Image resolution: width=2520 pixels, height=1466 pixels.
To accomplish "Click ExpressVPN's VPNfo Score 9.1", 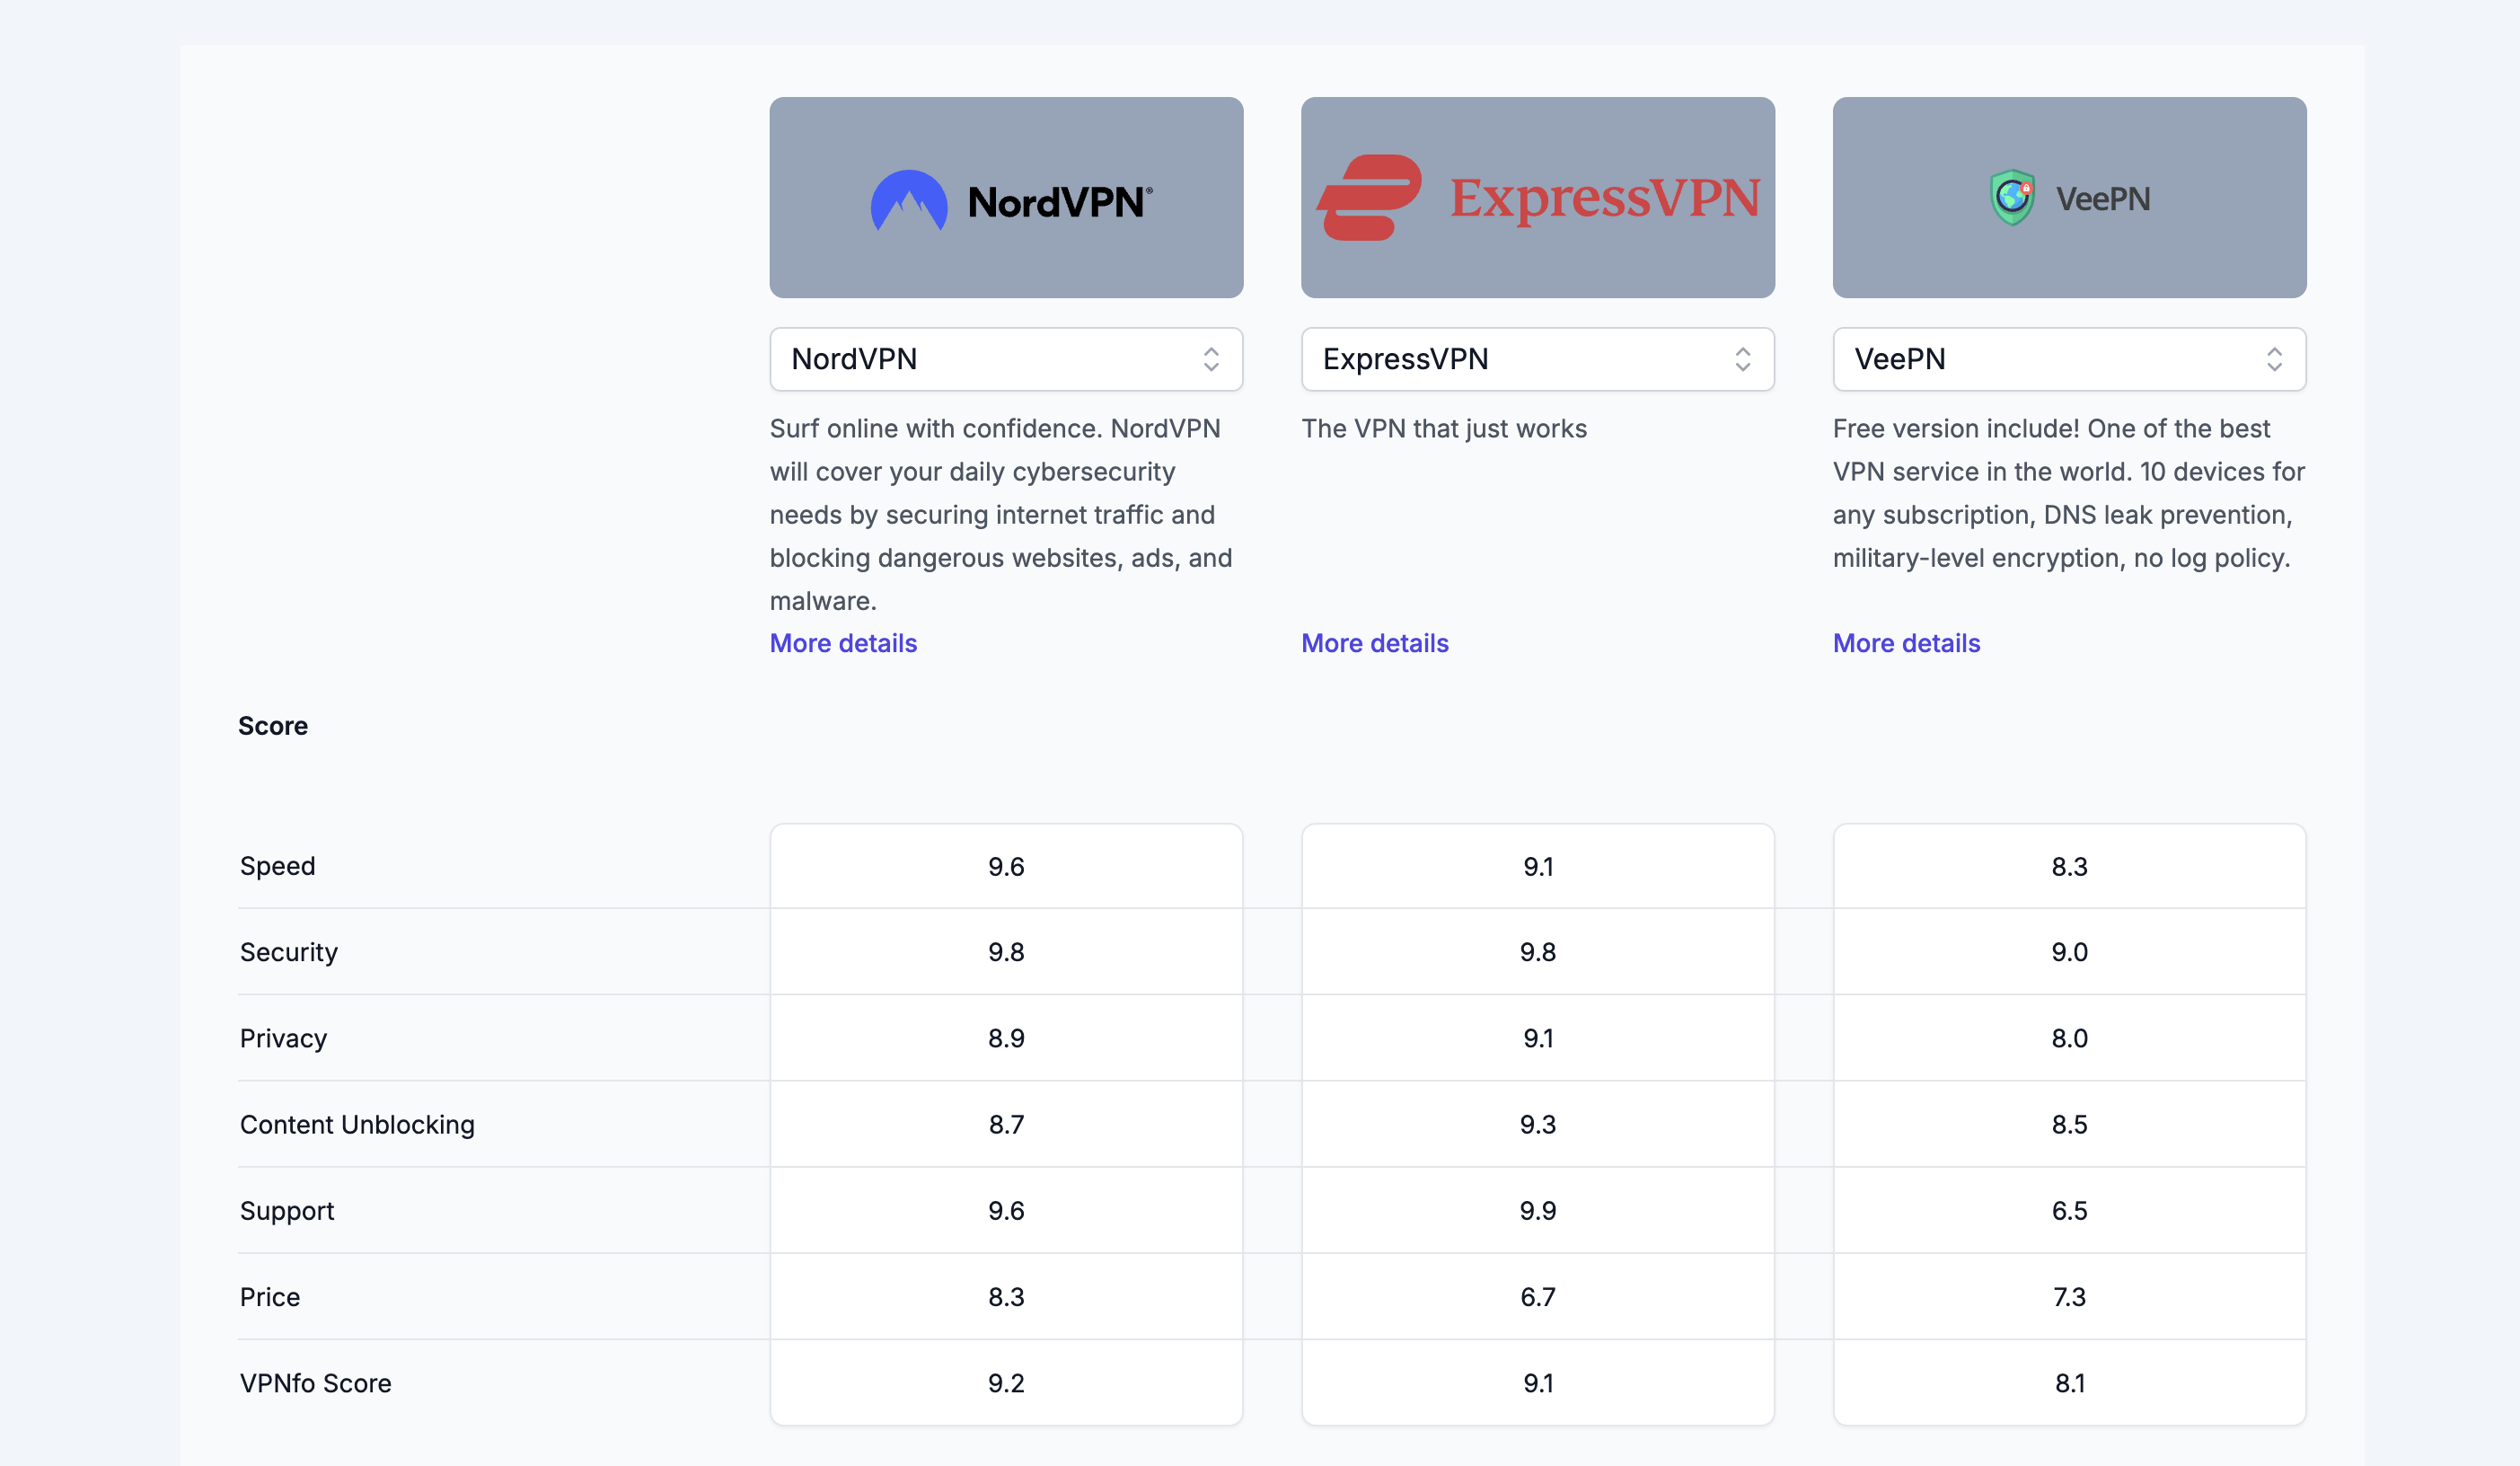I will [1538, 1383].
